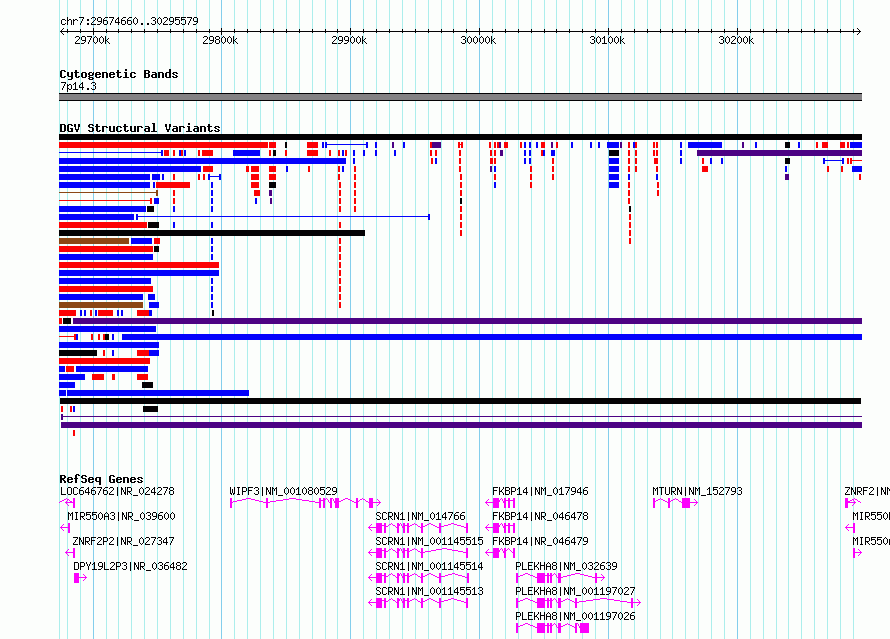Open the ZNRF2P2|NR_027347 gene label
The width and height of the screenshot is (890, 639).
pyautogui.click(x=123, y=541)
